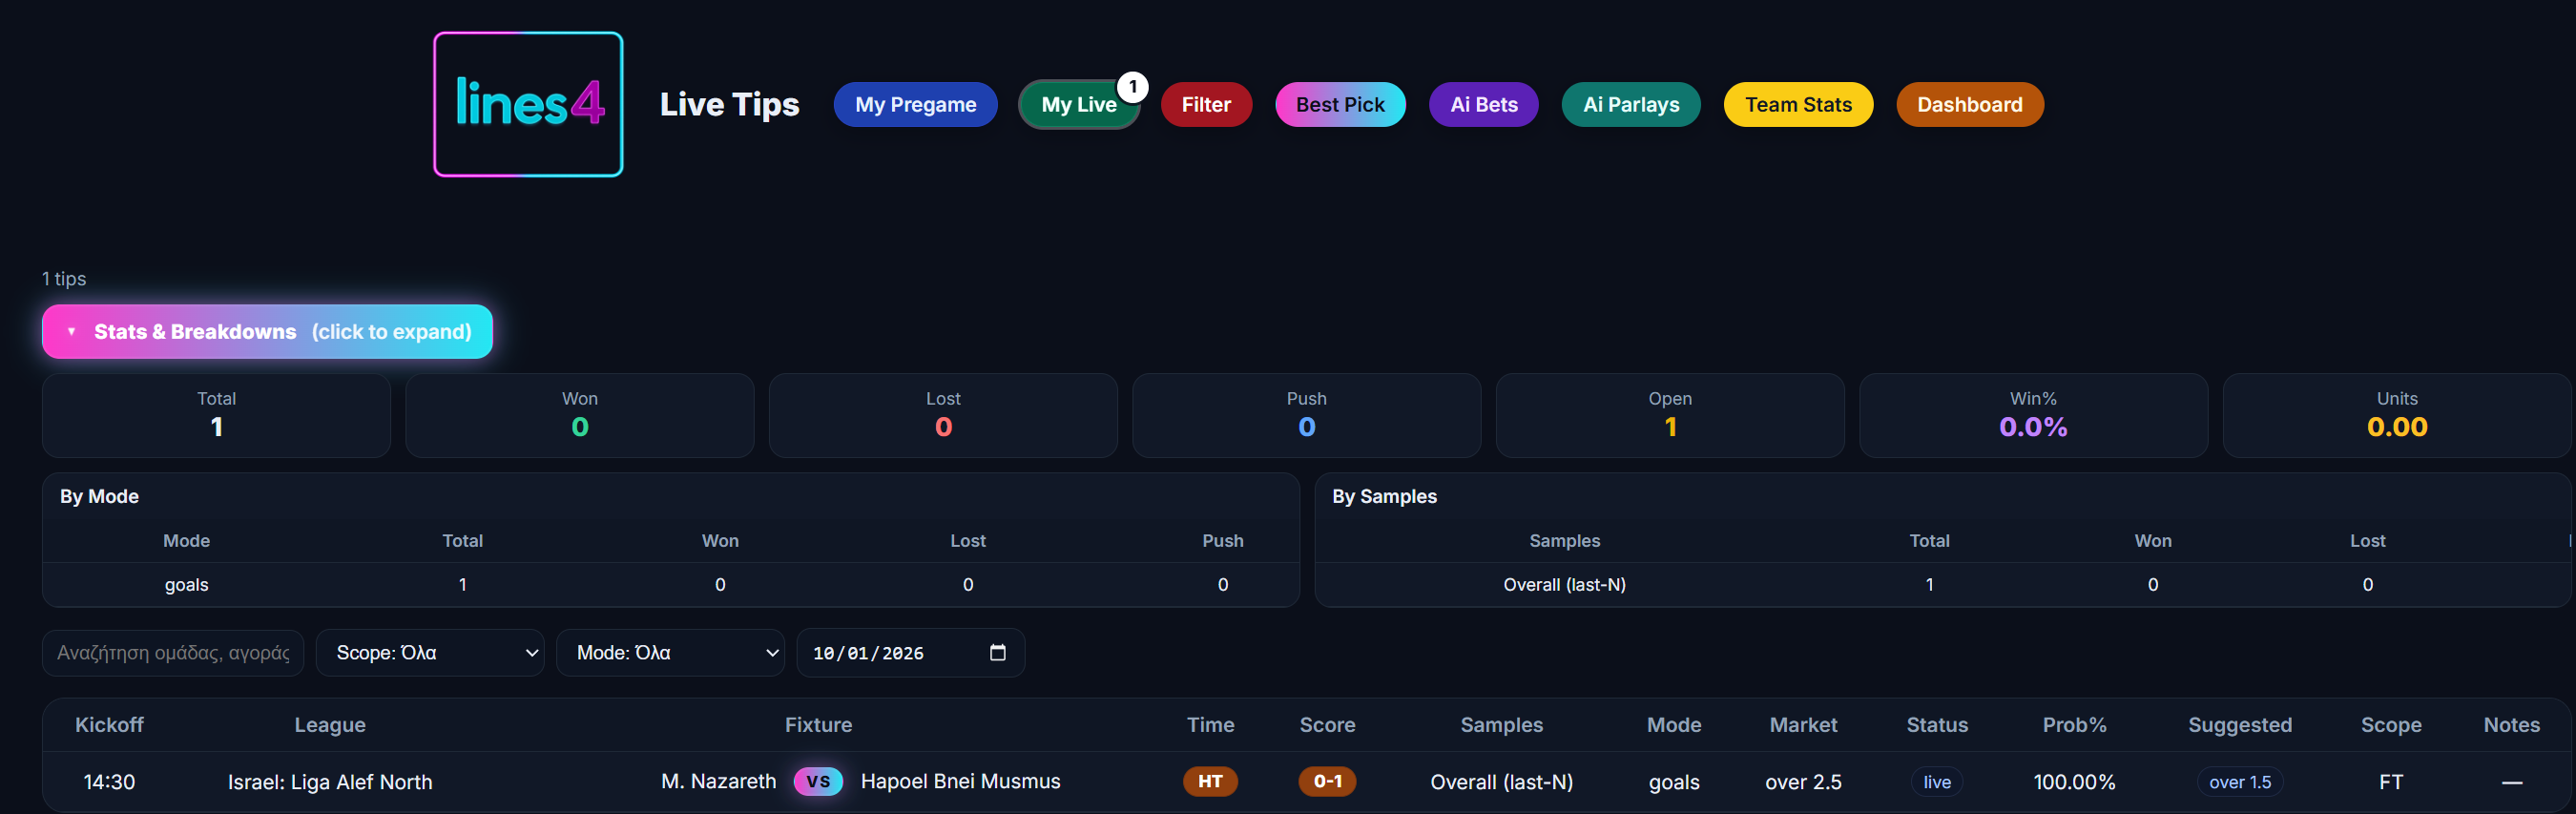
Task: Click the 0-1 score badge
Action: [x=1327, y=781]
